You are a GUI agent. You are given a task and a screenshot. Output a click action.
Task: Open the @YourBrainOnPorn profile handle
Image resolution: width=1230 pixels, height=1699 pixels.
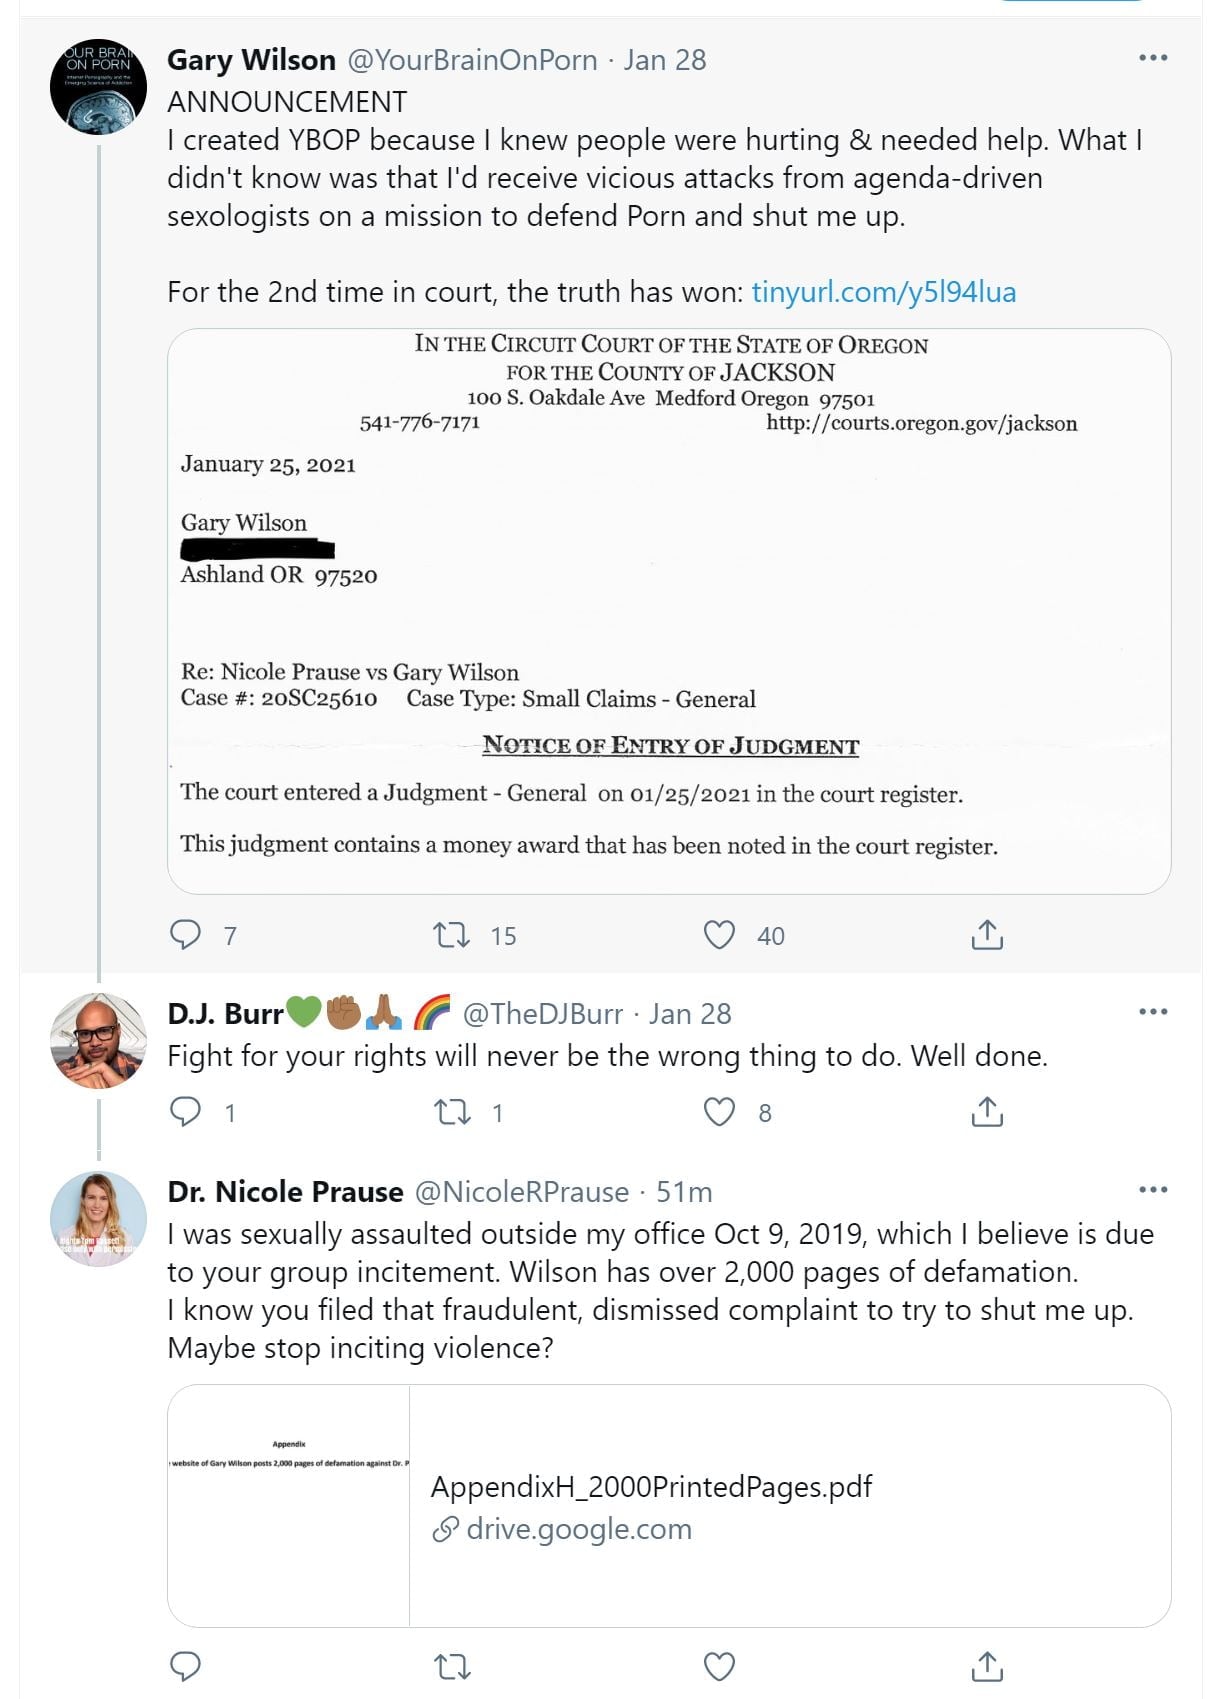tap(472, 60)
